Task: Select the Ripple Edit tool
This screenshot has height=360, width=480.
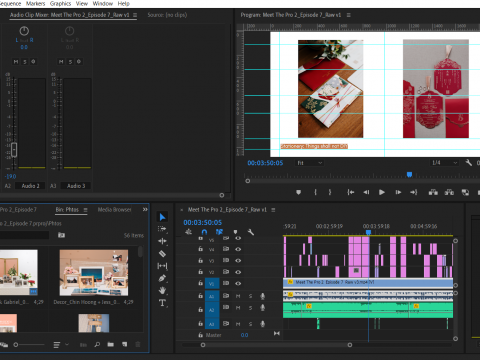Action: pyautogui.click(x=162, y=241)
